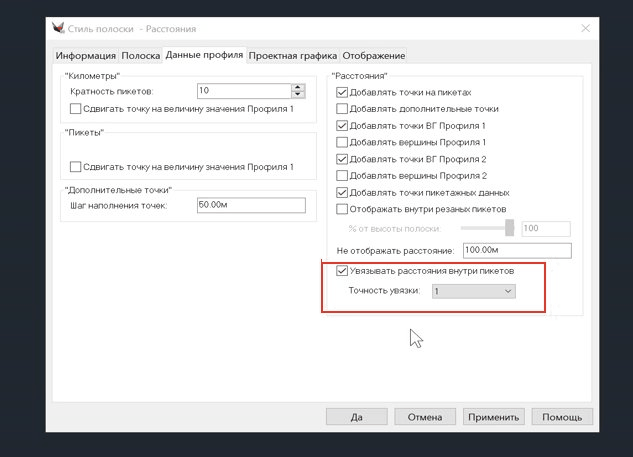Open the Полоска tab
633x457 pixels.
pyautogui.click(x=140, y=55)
